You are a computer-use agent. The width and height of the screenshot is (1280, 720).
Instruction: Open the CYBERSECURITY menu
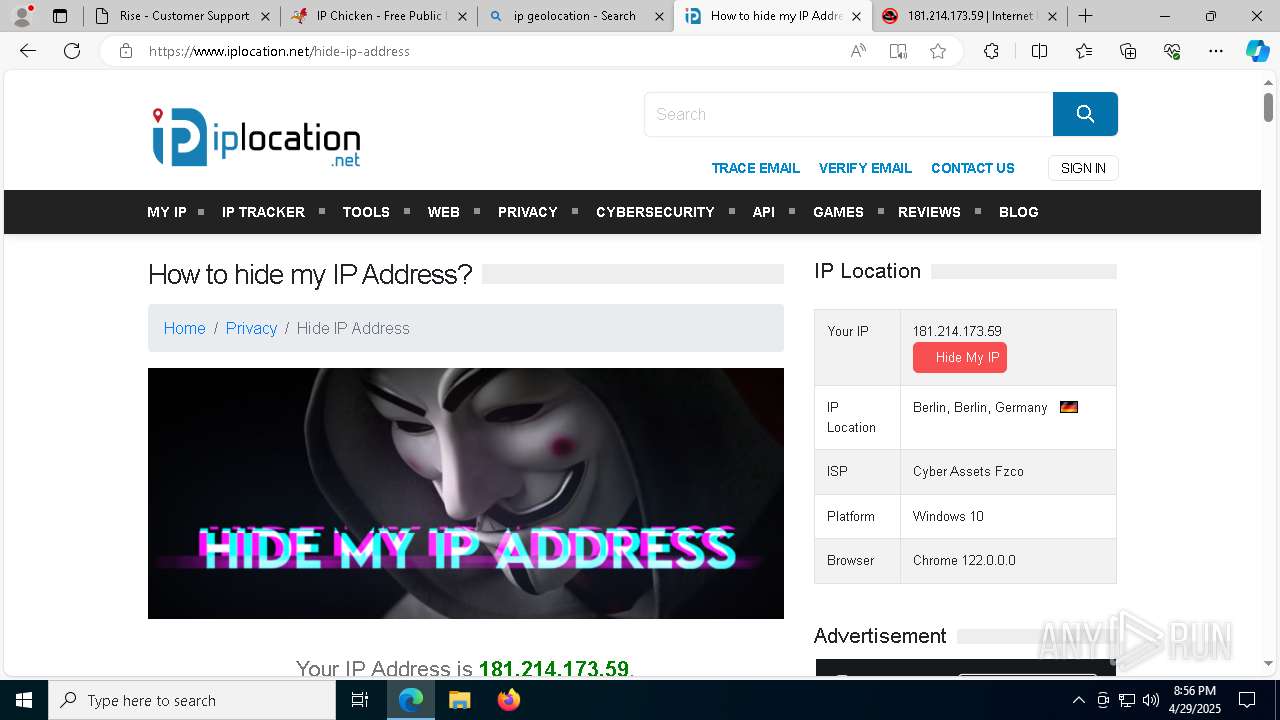655,212
